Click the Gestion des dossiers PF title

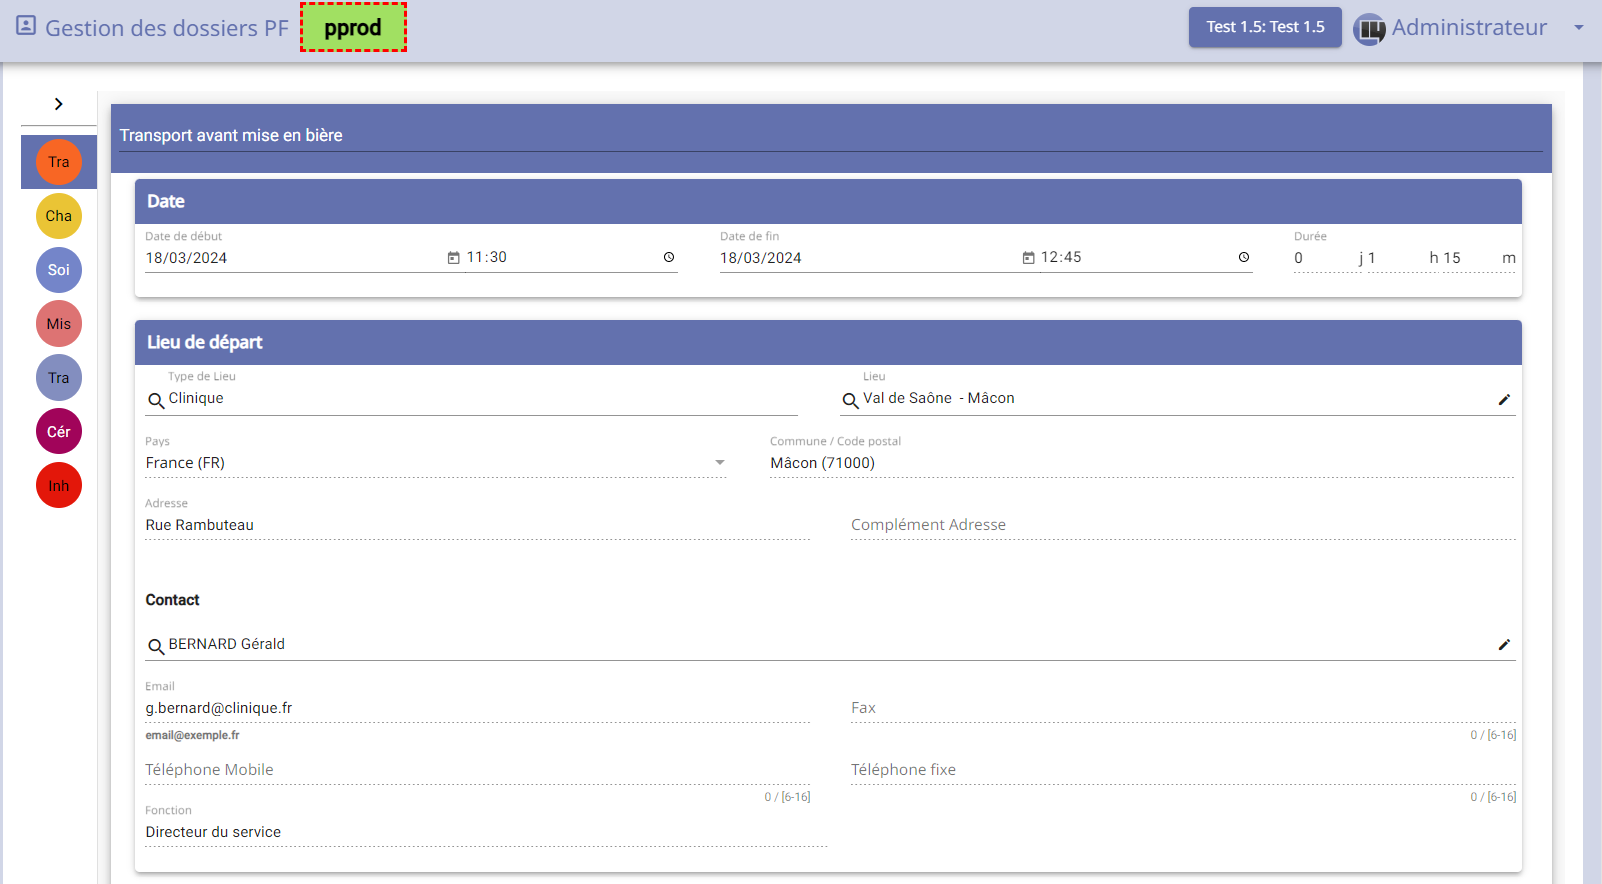click(x=167, y=28)
